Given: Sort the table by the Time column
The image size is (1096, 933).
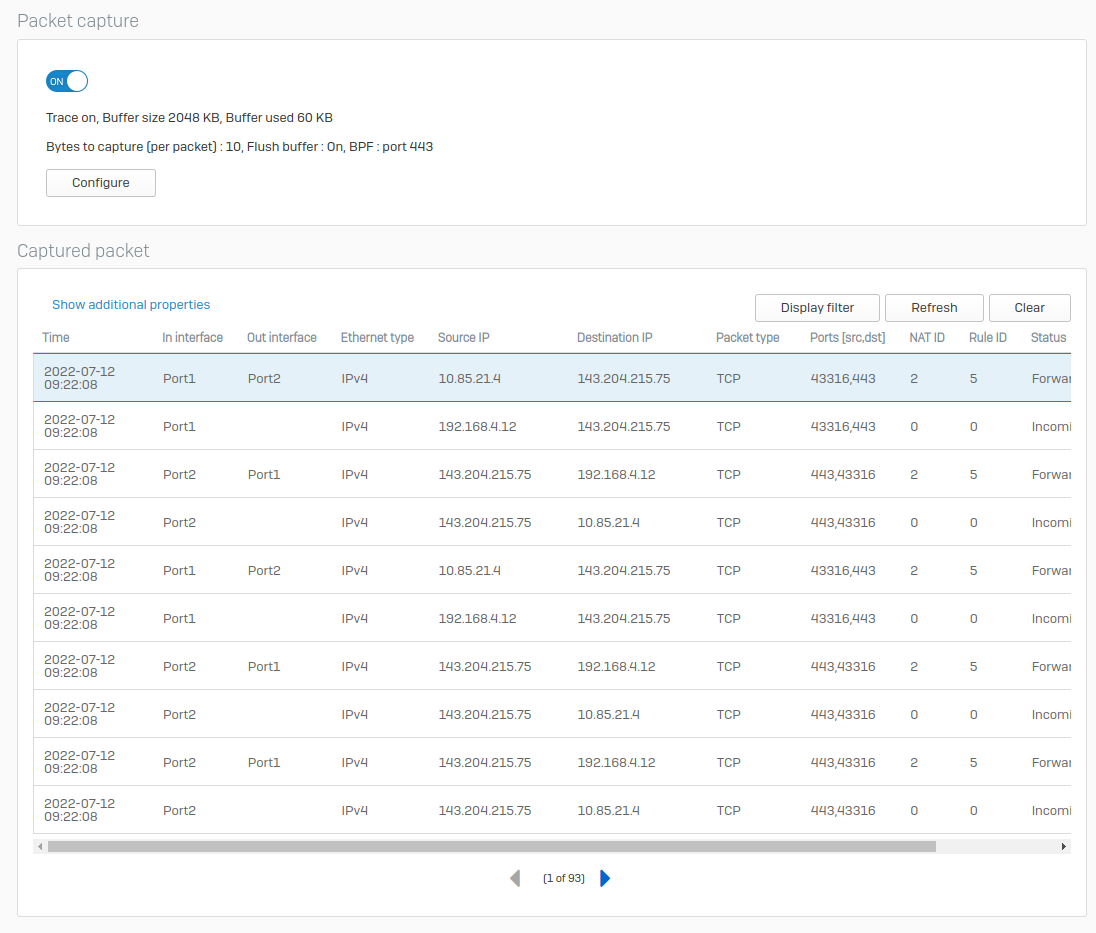Looking at the screenshot, I should tap(56, 337).
